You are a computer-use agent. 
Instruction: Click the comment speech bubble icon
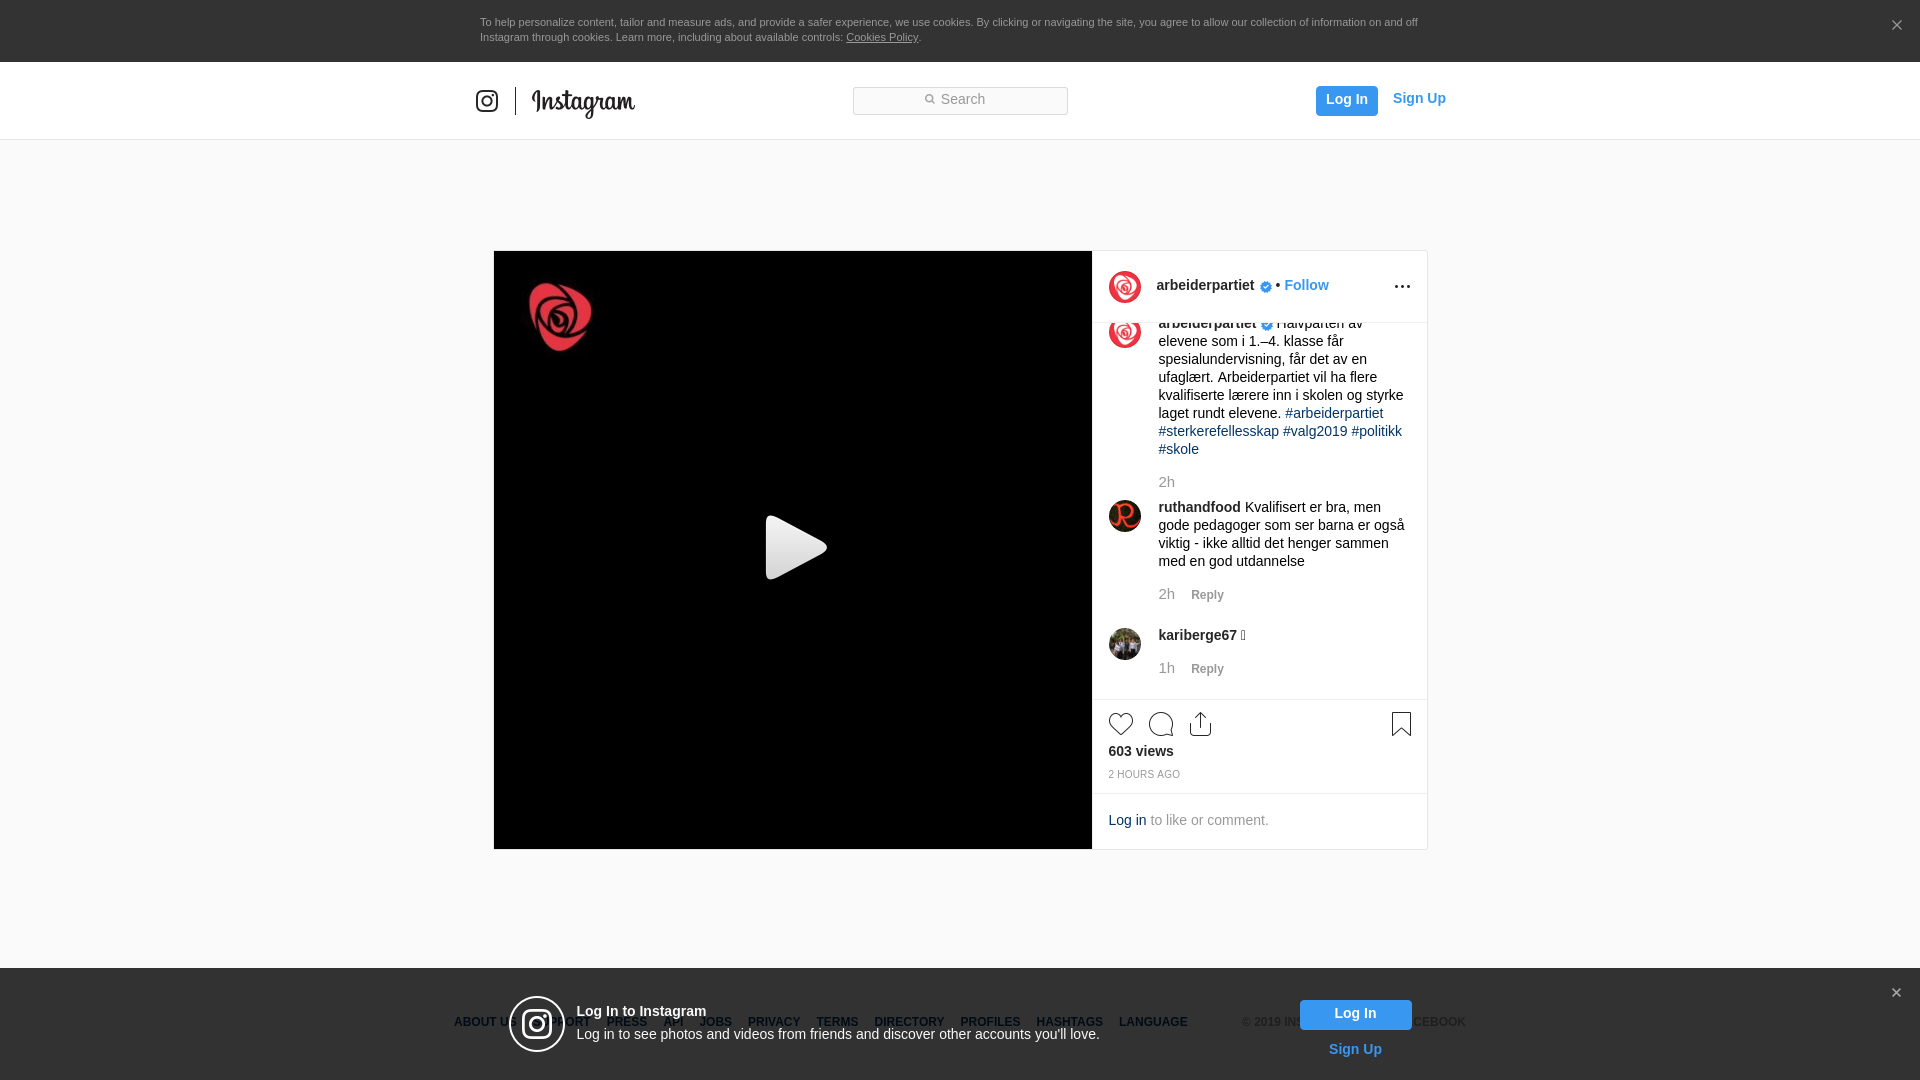coord(1161,724)
